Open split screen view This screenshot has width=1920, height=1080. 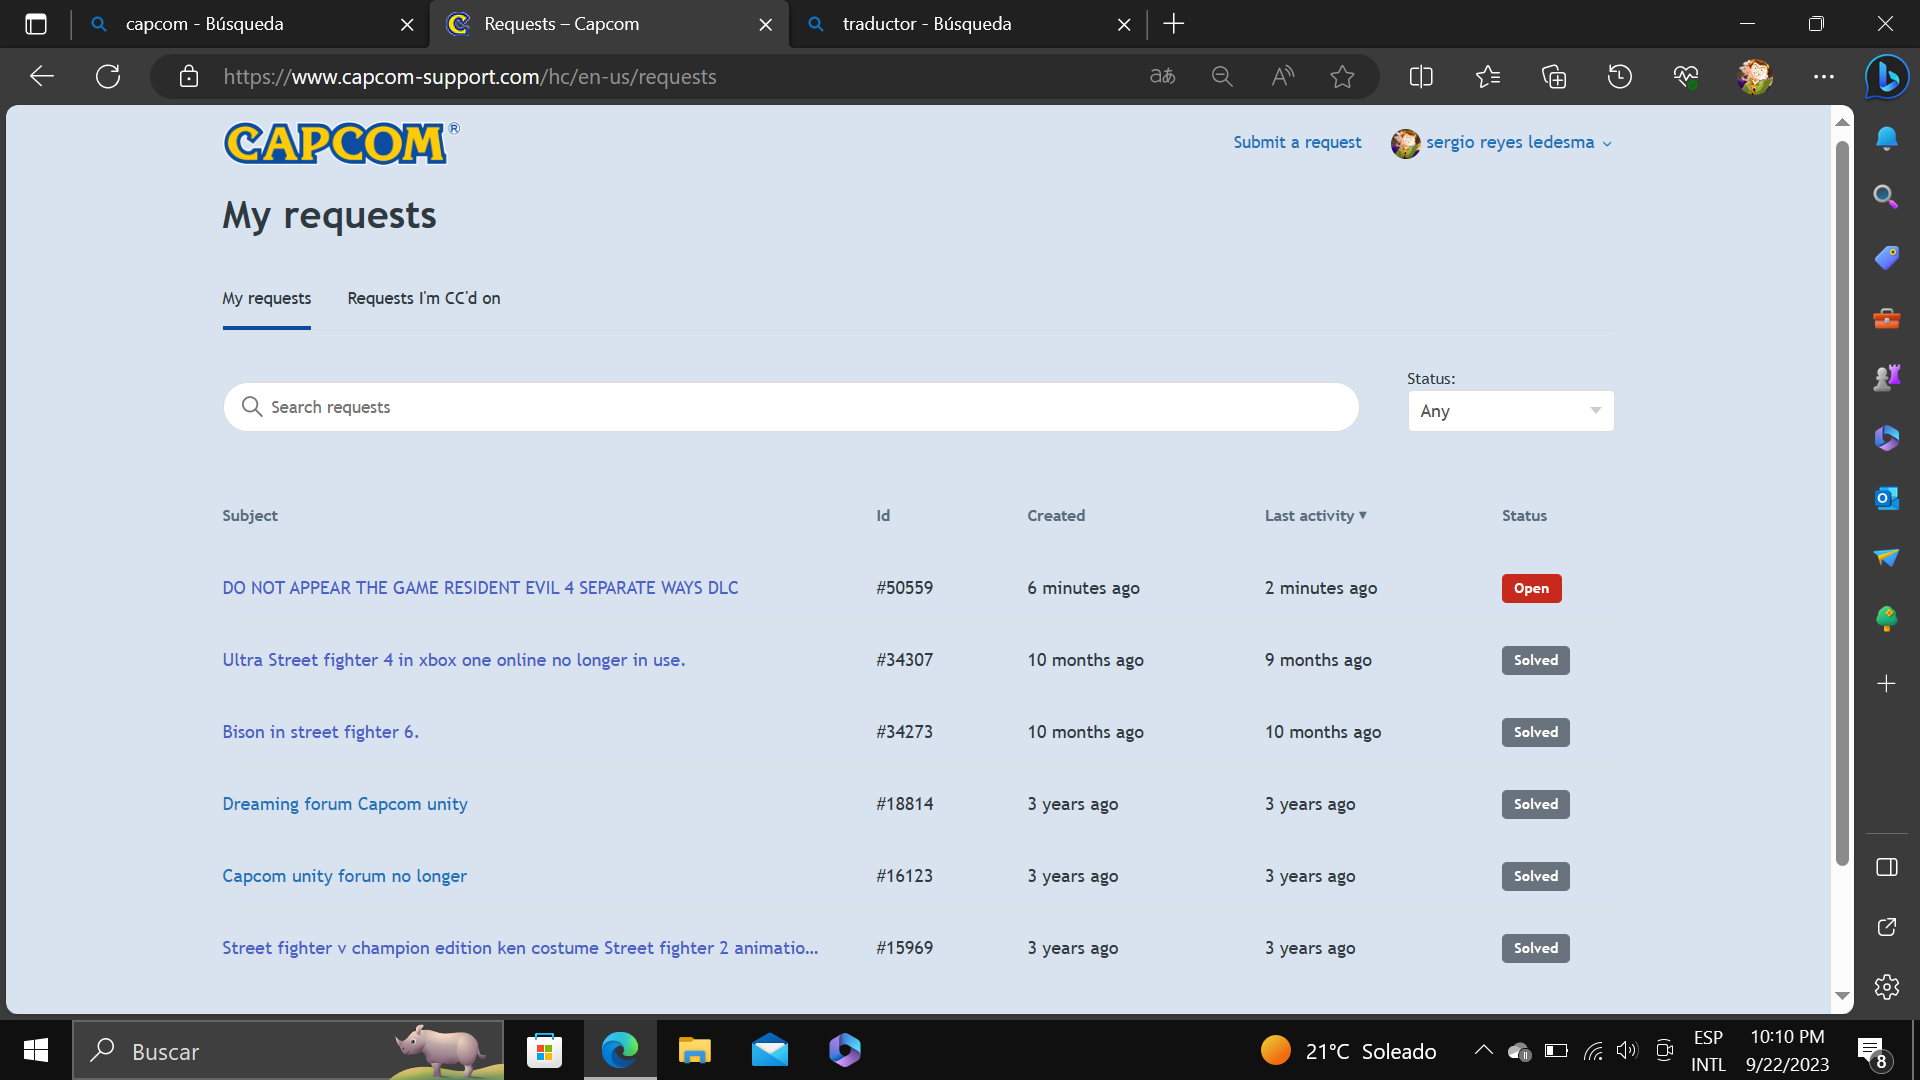coord(1421,77)
